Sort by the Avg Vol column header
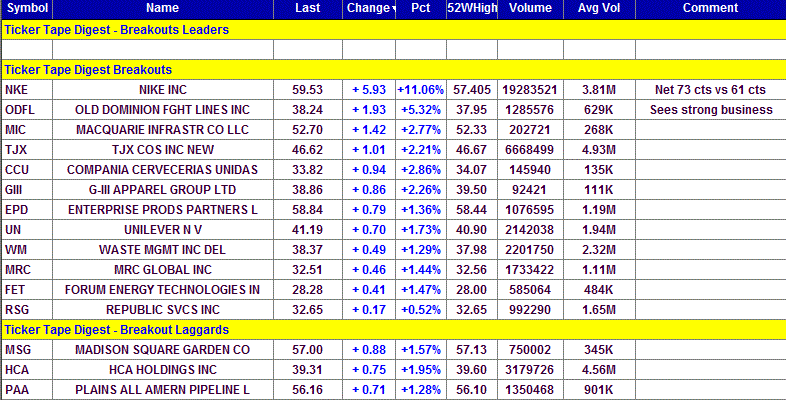The width and height of the screenshot is (786, 400). click(599, 9)
